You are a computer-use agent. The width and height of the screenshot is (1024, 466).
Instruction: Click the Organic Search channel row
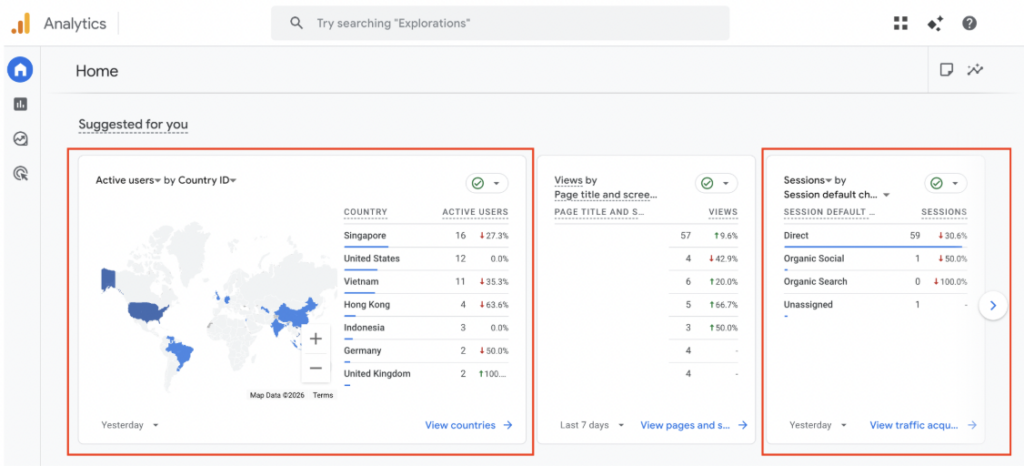(x=875, y=282)
